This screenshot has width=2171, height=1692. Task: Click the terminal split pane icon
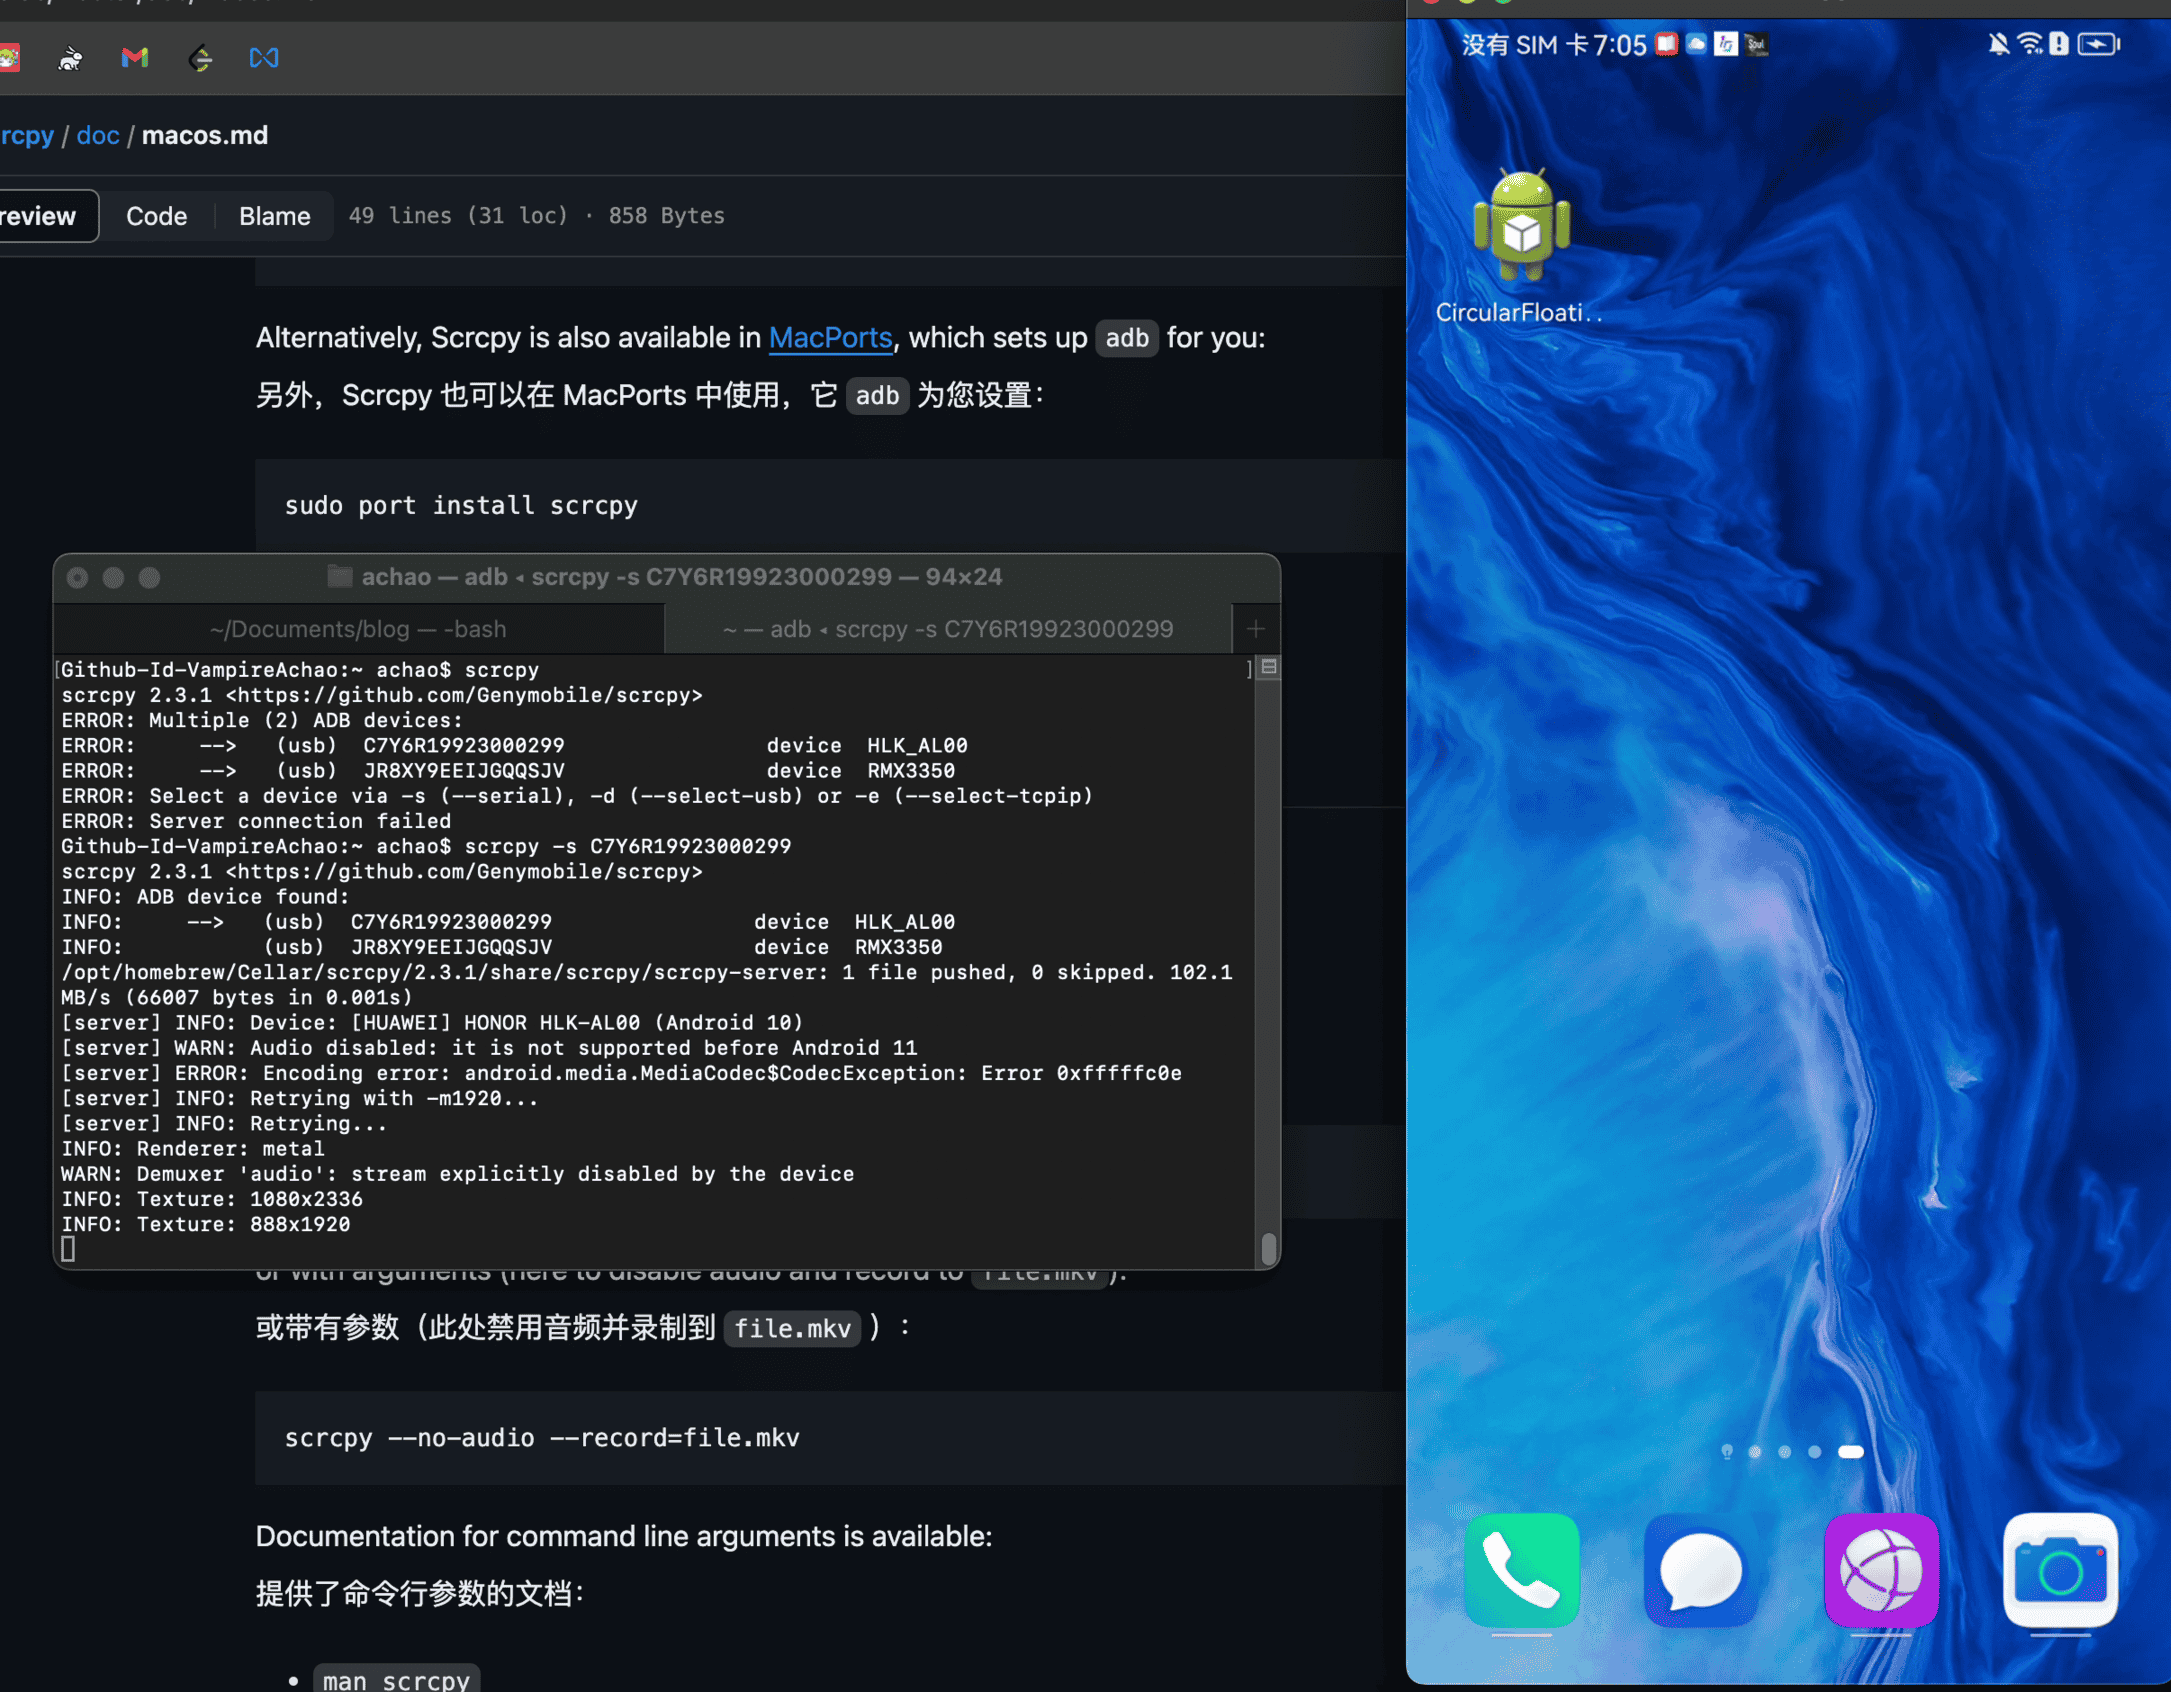tap(1269, 667)
